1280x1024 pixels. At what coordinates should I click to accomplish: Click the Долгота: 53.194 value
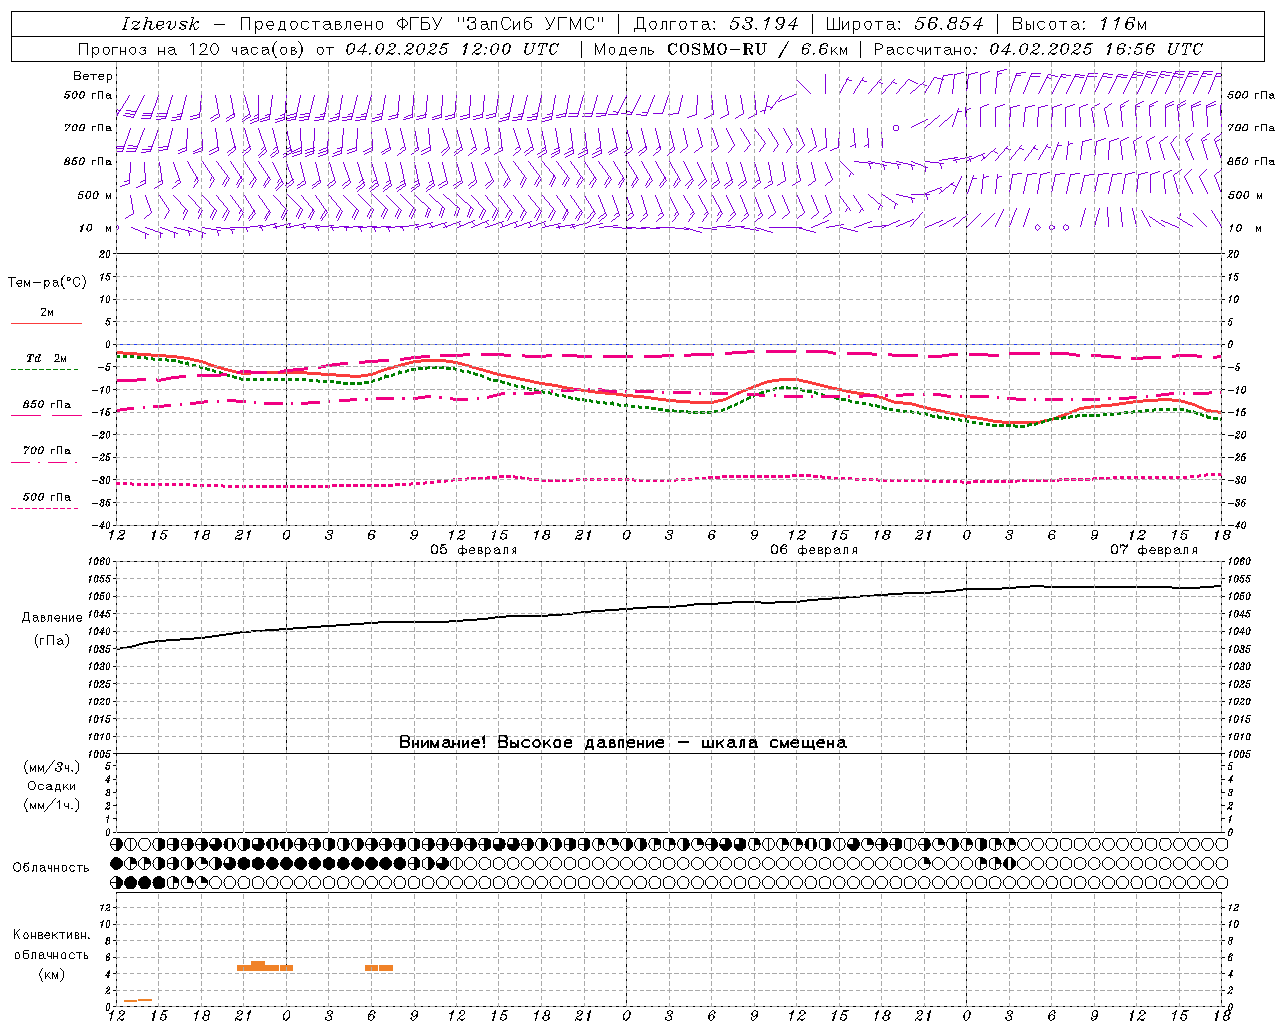pyautogui.click(x=716, y=24)
